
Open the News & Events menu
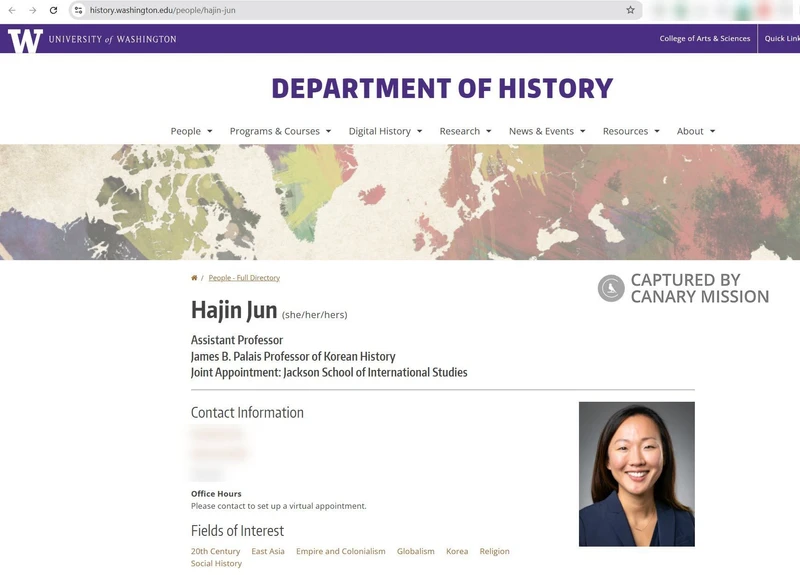click(x=546, y=131)
